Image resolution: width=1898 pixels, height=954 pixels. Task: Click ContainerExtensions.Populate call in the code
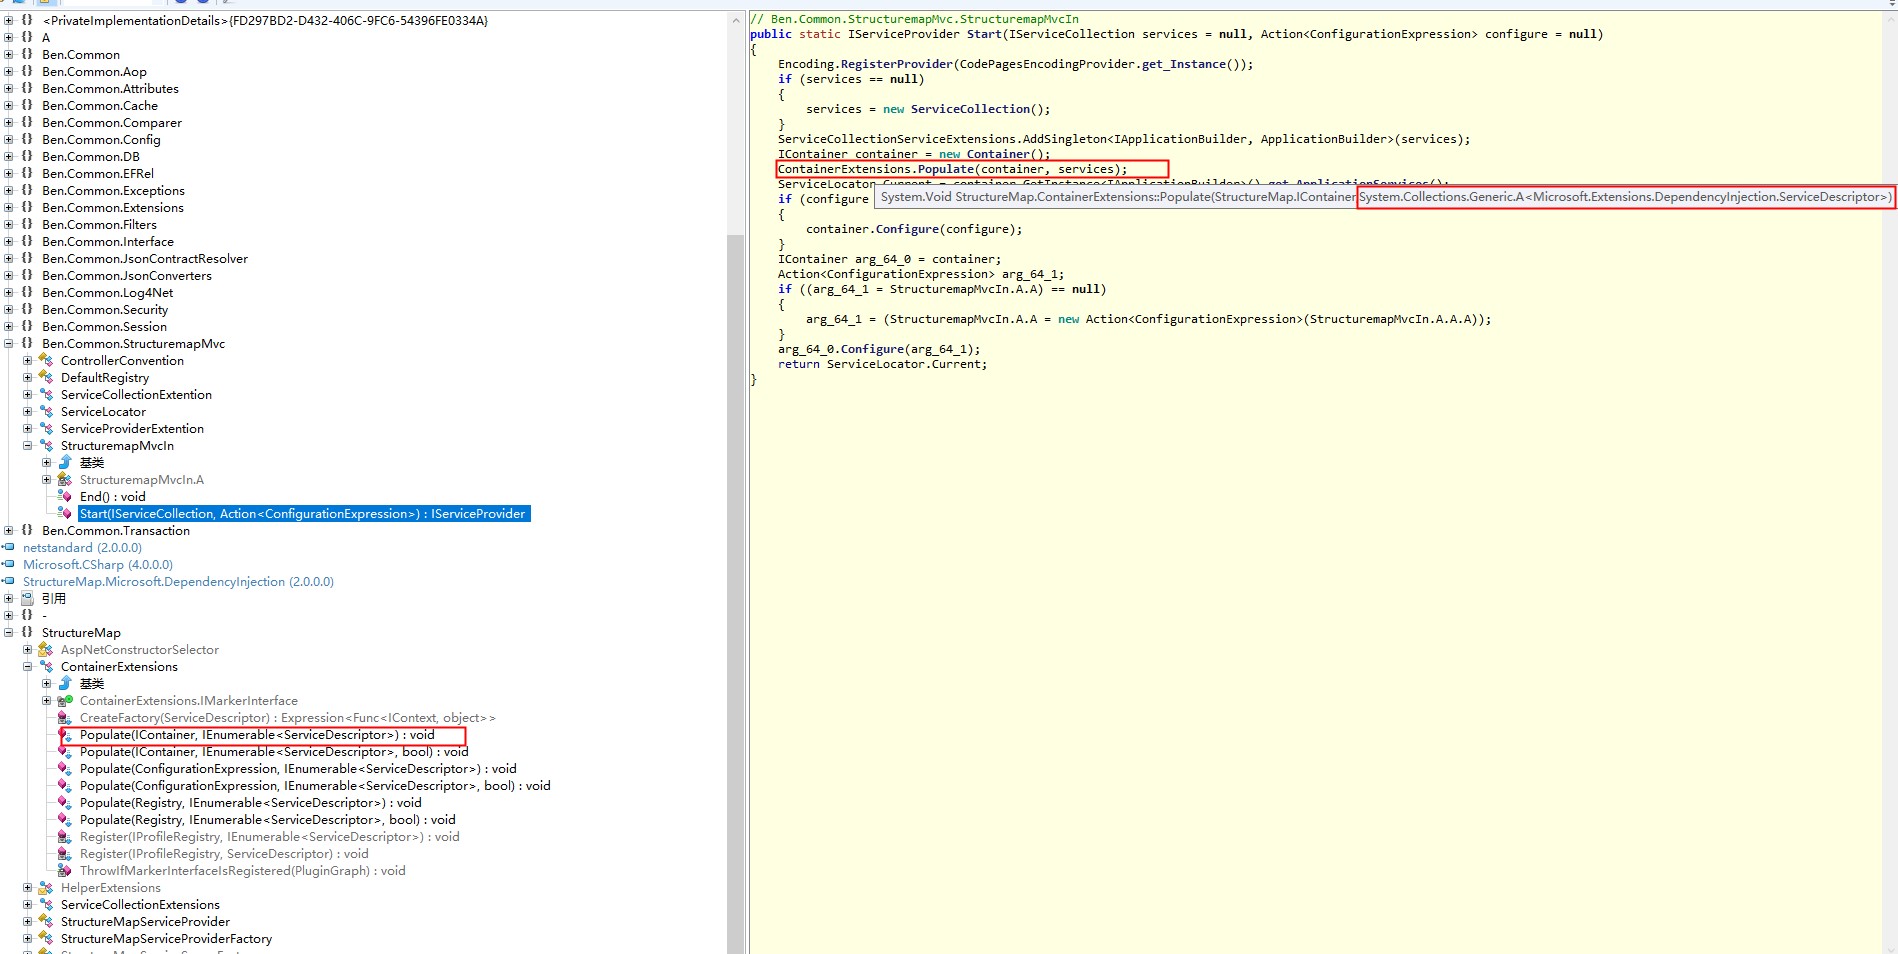[x=952, y=169]
